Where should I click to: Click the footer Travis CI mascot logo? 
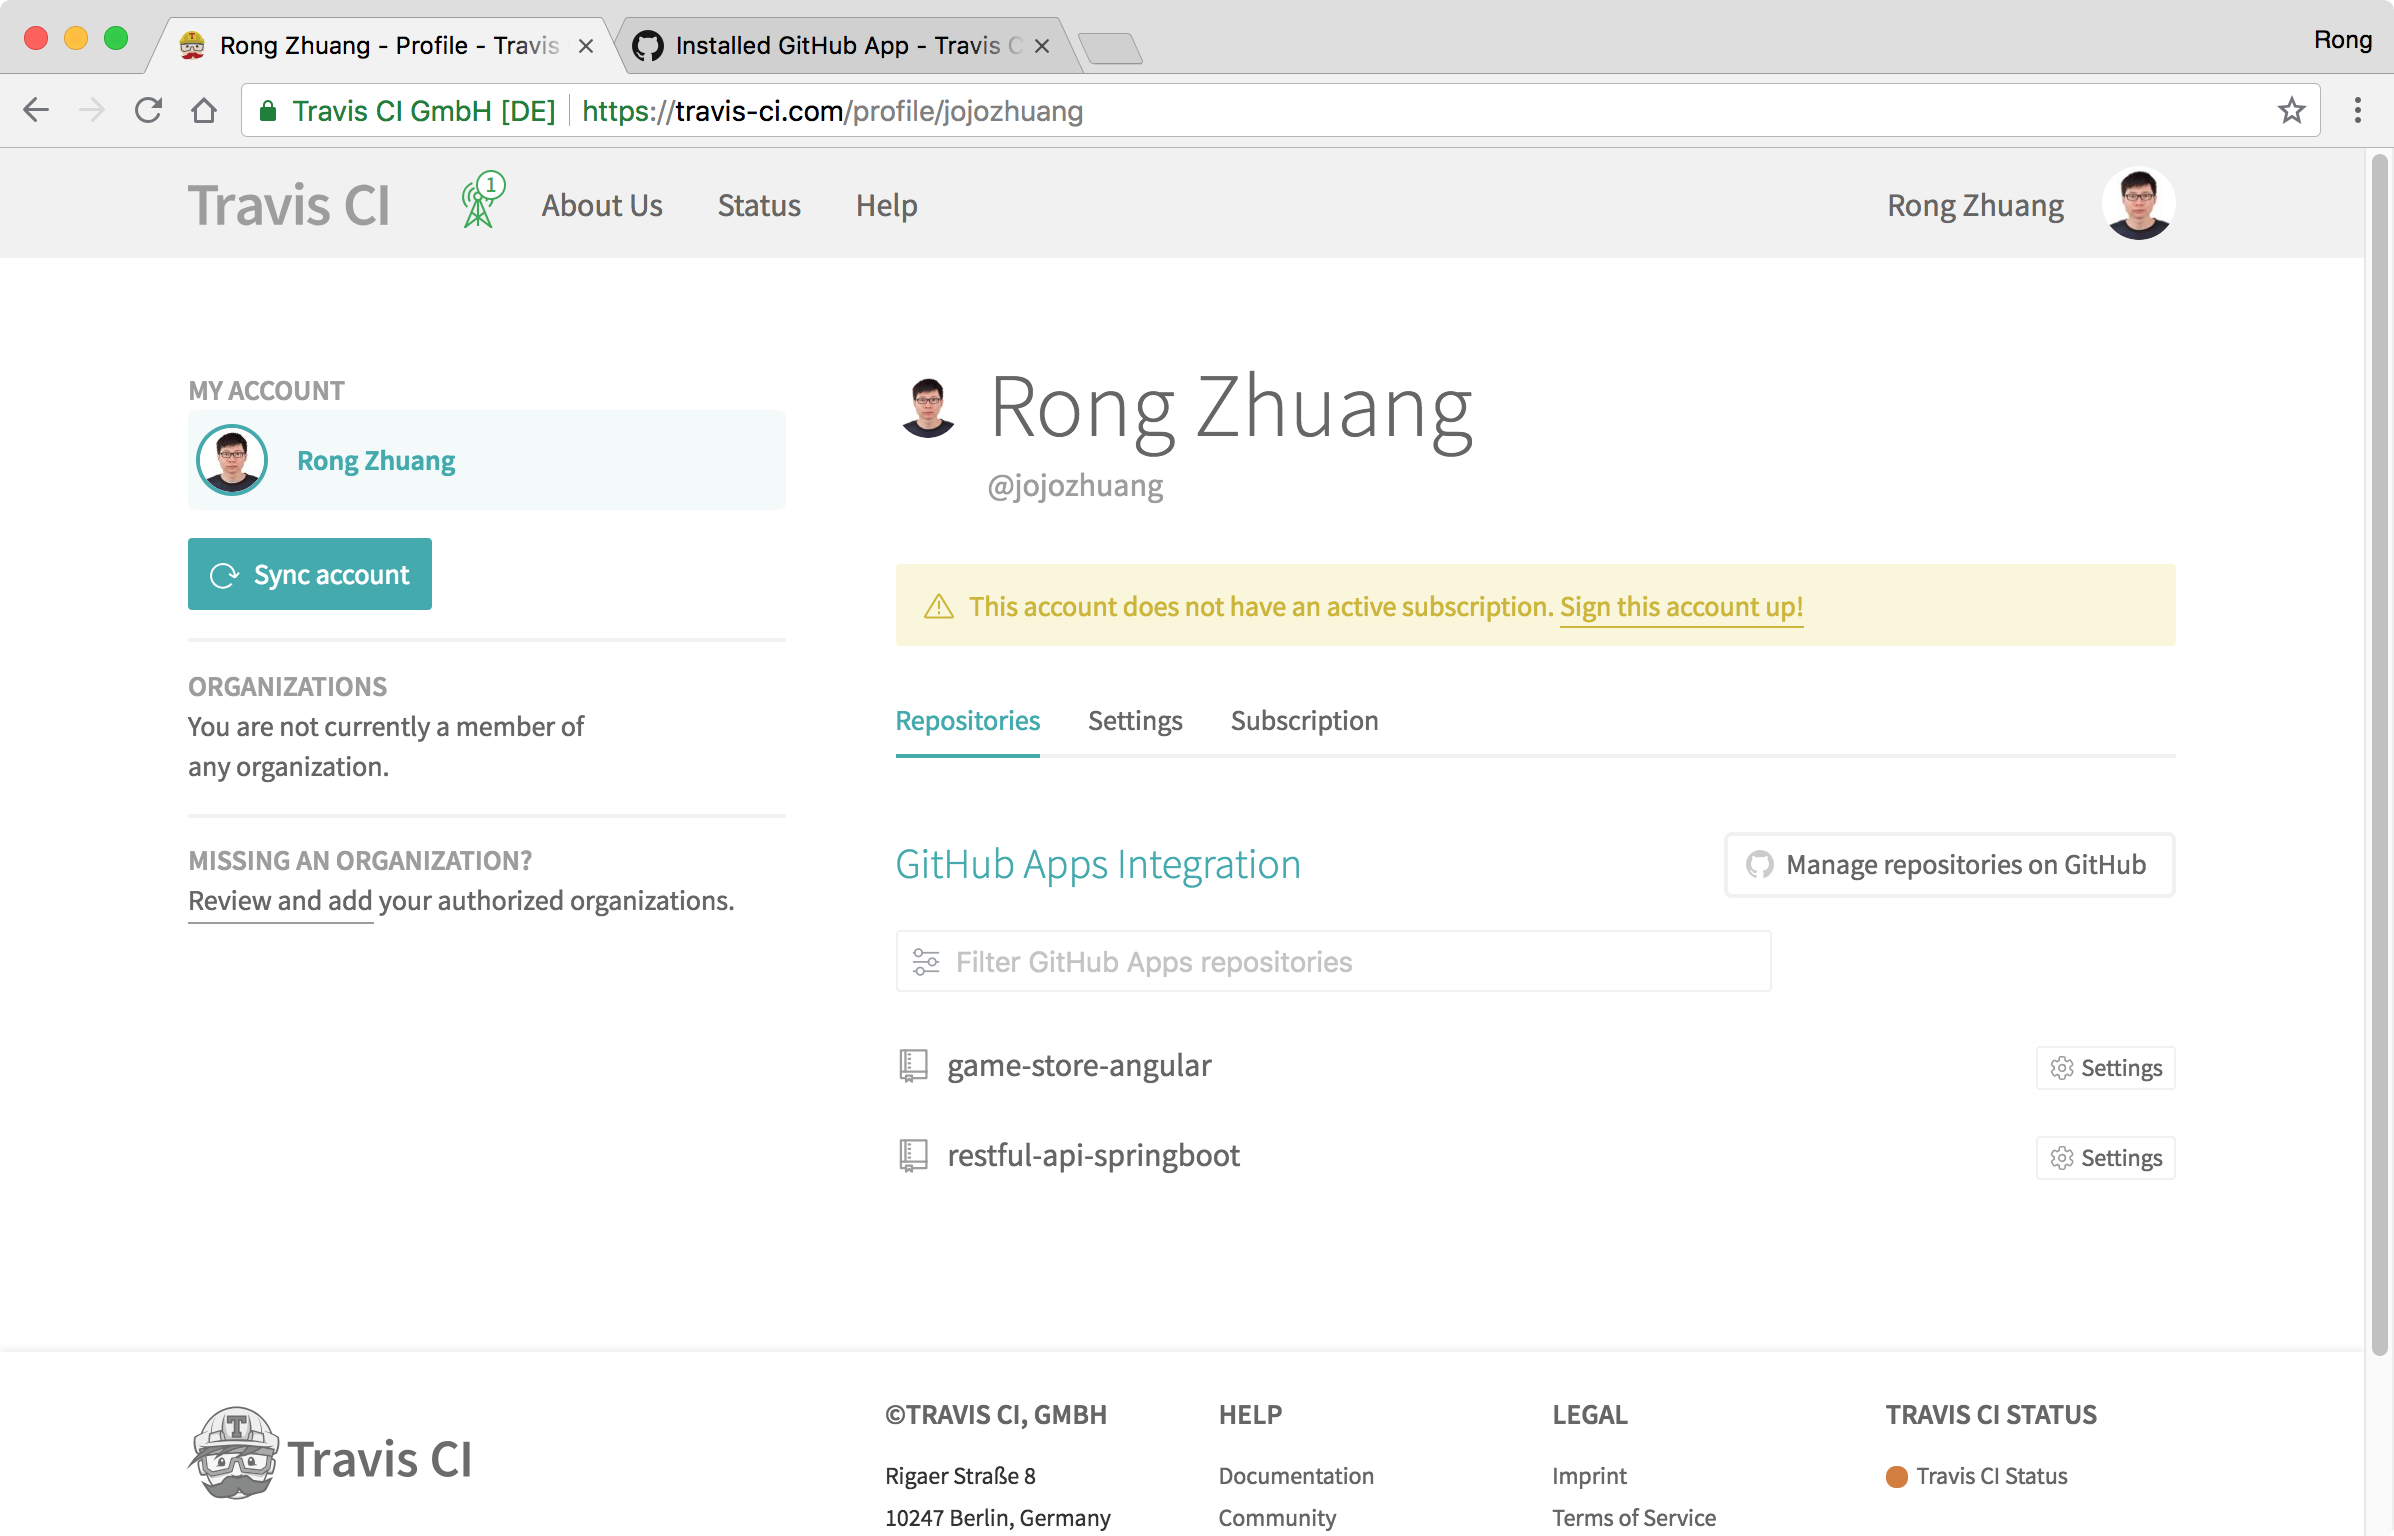point(330,1455)
